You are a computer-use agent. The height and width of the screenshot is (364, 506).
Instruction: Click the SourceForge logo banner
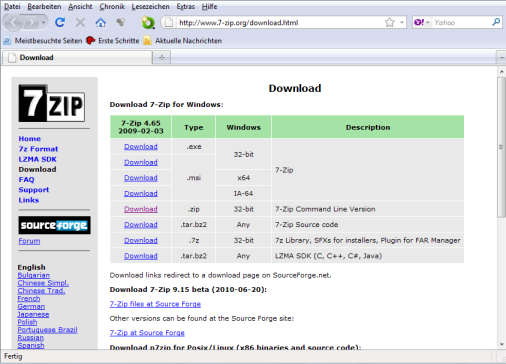coord(54,225)
